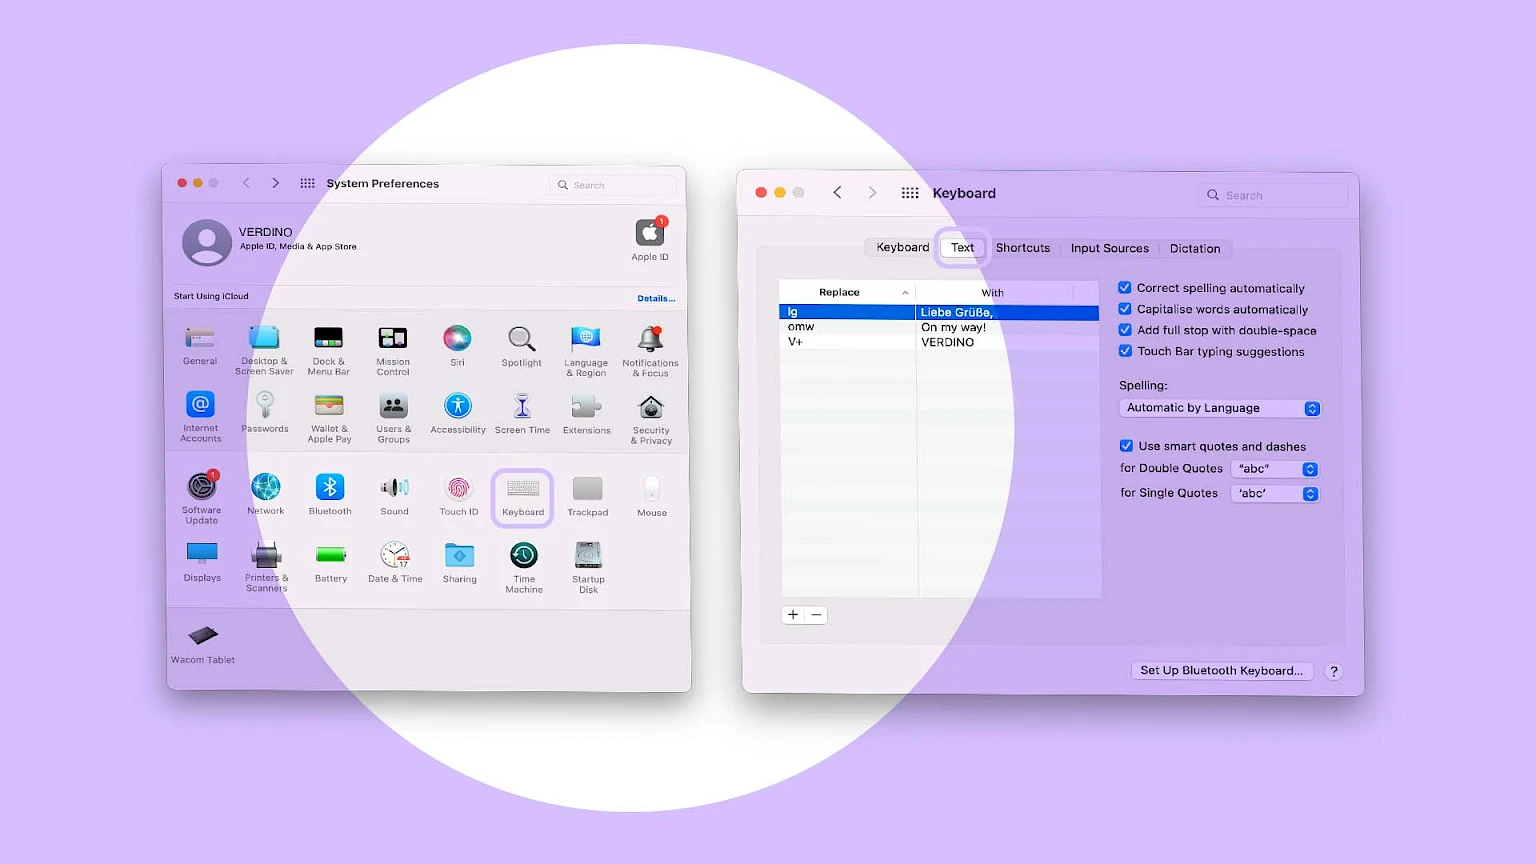Screen dimensions: 1536x864
Task: Toggle Correct spelling automatically checkbox
Action: point(1125,287)
